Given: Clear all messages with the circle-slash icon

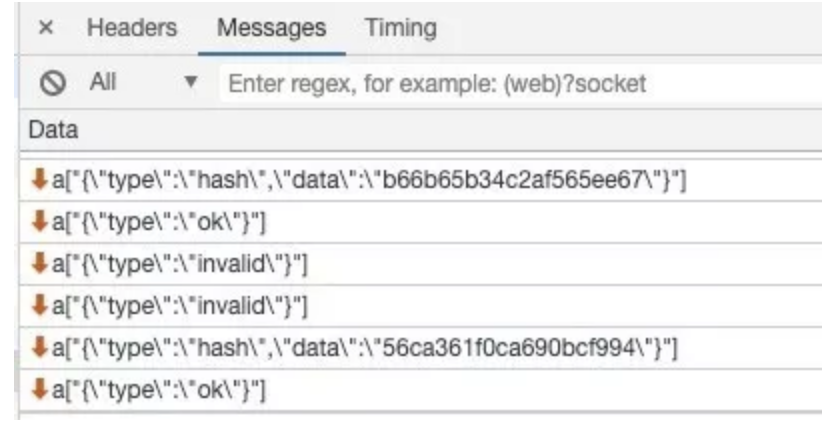Looking at the screenshot, I should [x=46, y=85].
